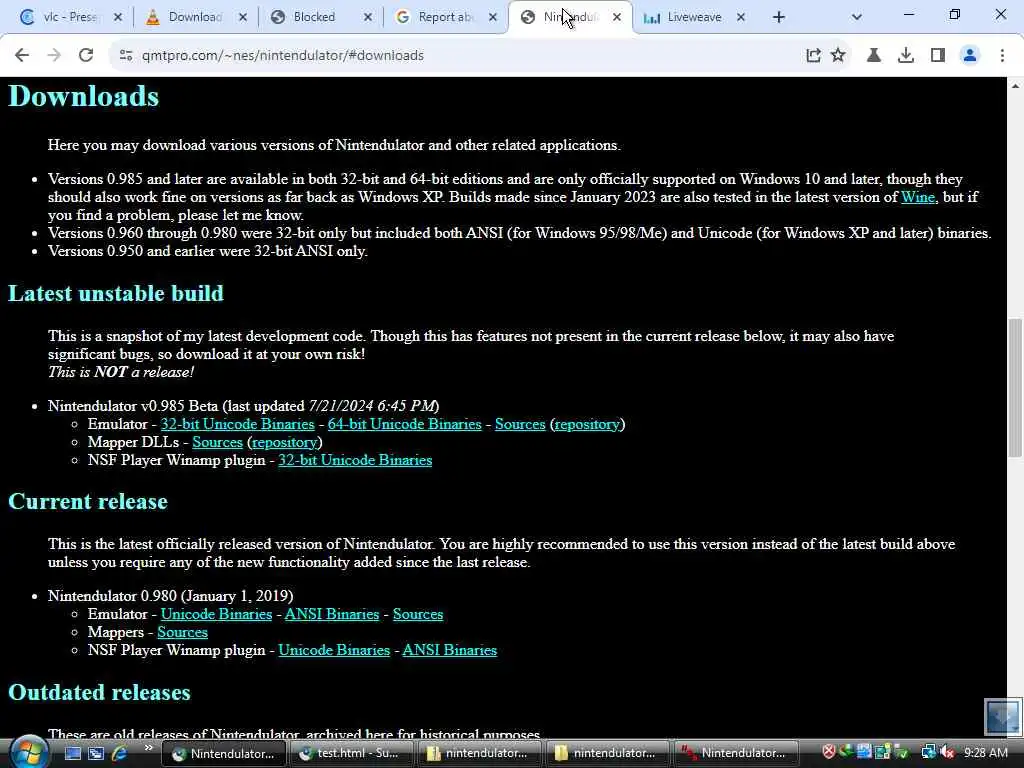Image resolution: width=1024 pixels, height=768 pixels.
Task: Open 0.980 Emulator Sources link
Action: (418, 615)
